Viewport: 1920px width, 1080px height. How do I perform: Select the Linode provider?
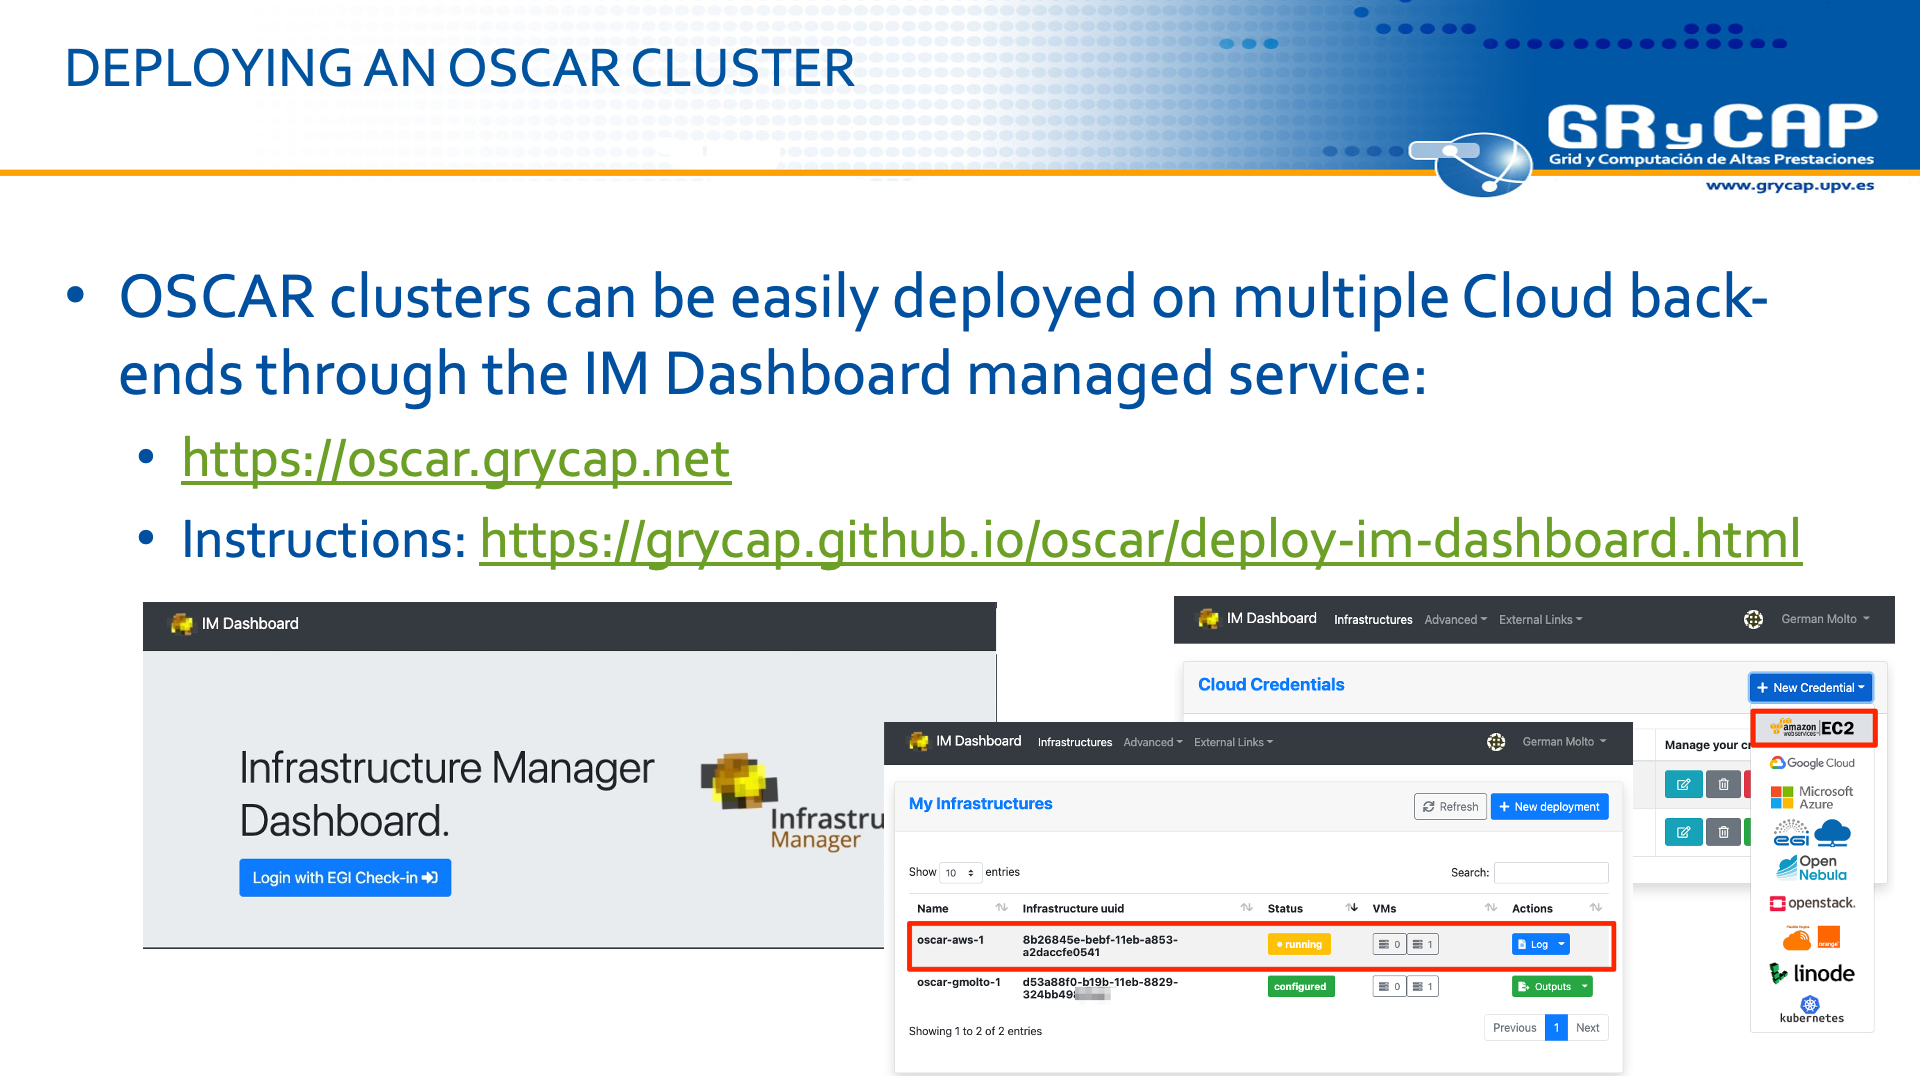click(1812, 973)
